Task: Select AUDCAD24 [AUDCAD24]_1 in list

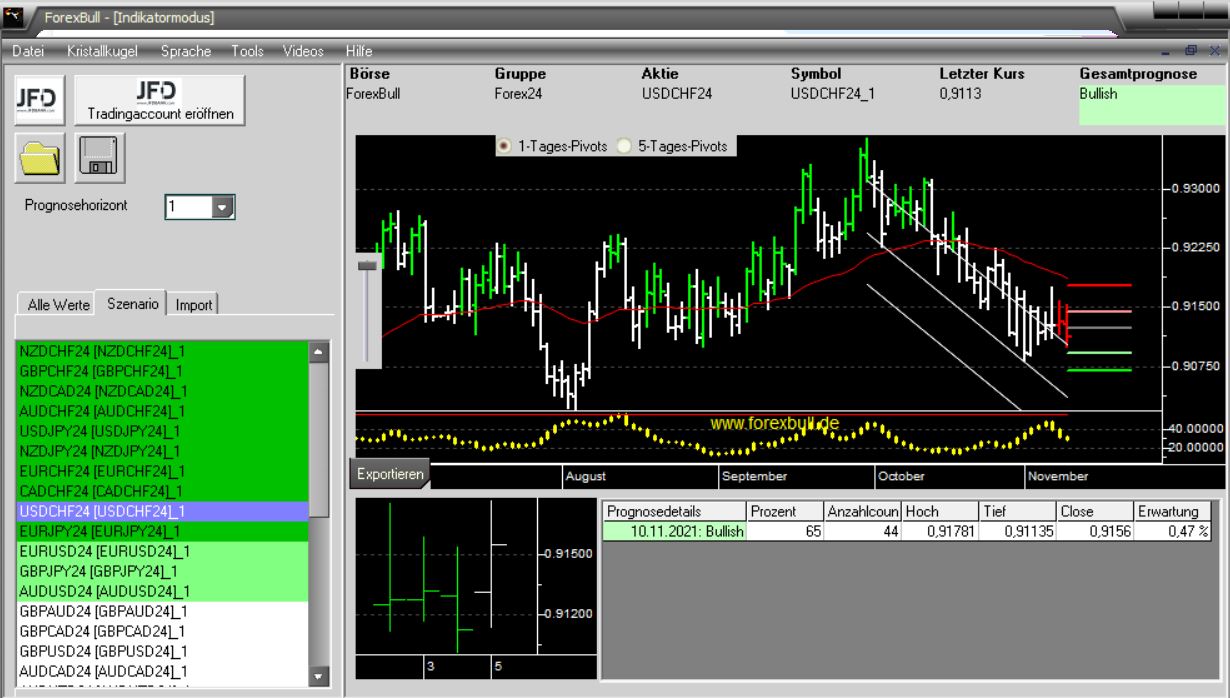Action: click(163, 671)
